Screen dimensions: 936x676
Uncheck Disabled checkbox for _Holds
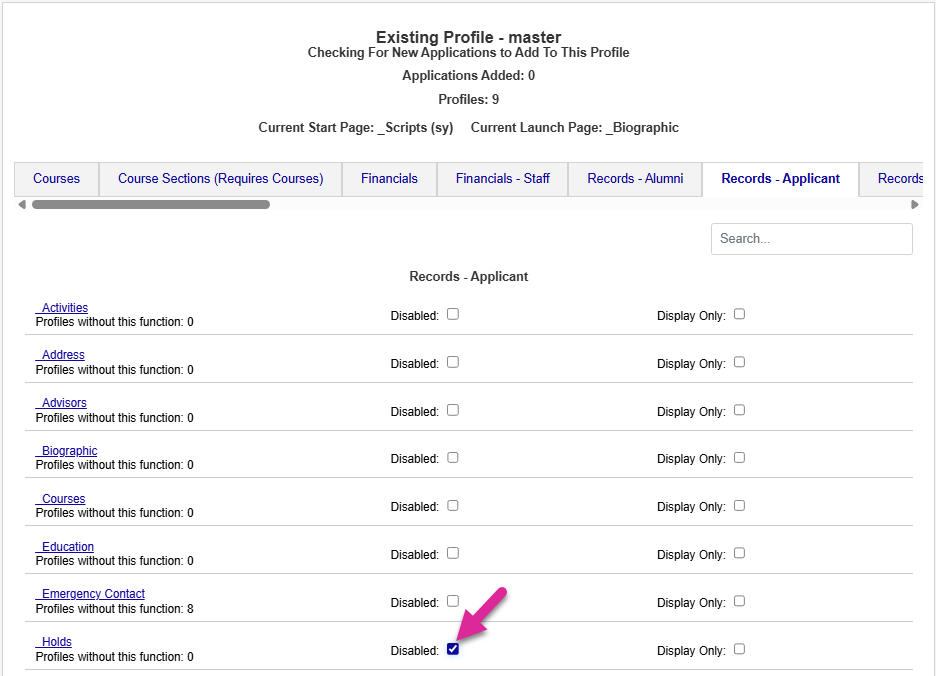[x=453, y=649]
